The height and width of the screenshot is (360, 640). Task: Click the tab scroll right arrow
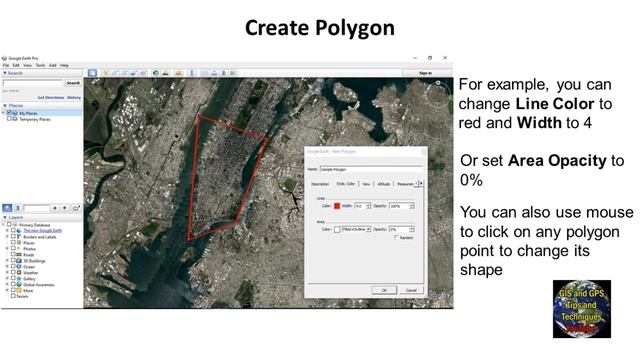coord(421,184)
